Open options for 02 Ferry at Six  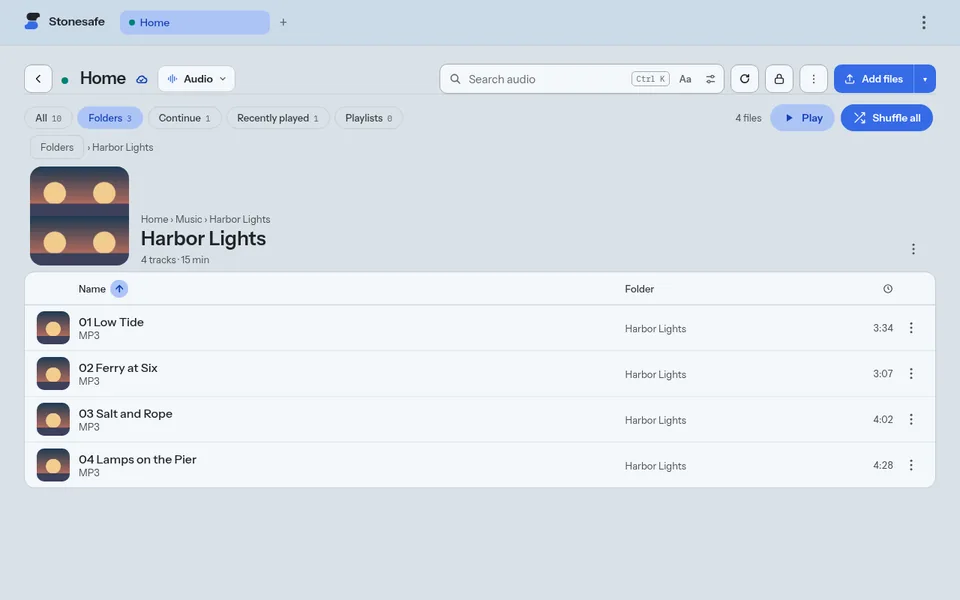click(x=911, y=374)
